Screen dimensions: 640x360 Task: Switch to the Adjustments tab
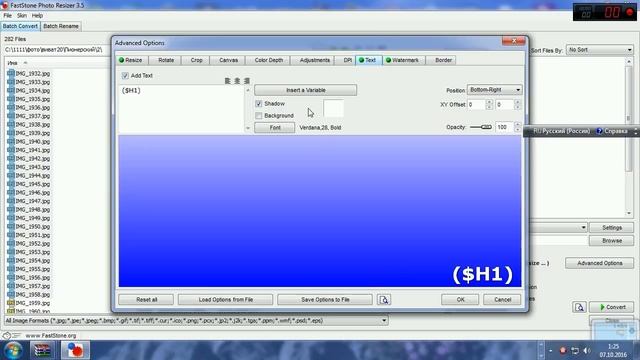click(x=314, y=60)
